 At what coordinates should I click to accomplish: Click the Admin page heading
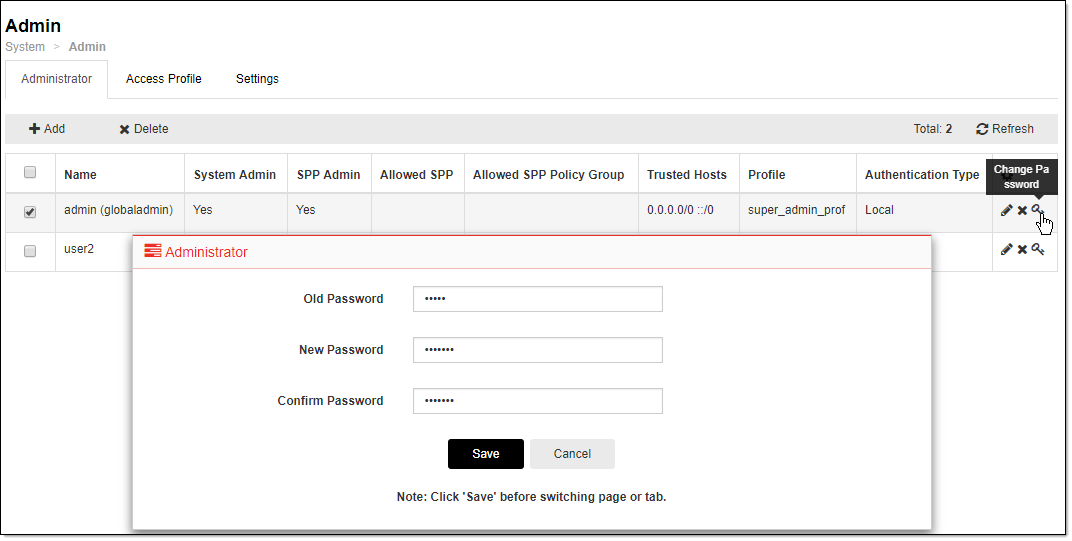(x=33, y=25)
